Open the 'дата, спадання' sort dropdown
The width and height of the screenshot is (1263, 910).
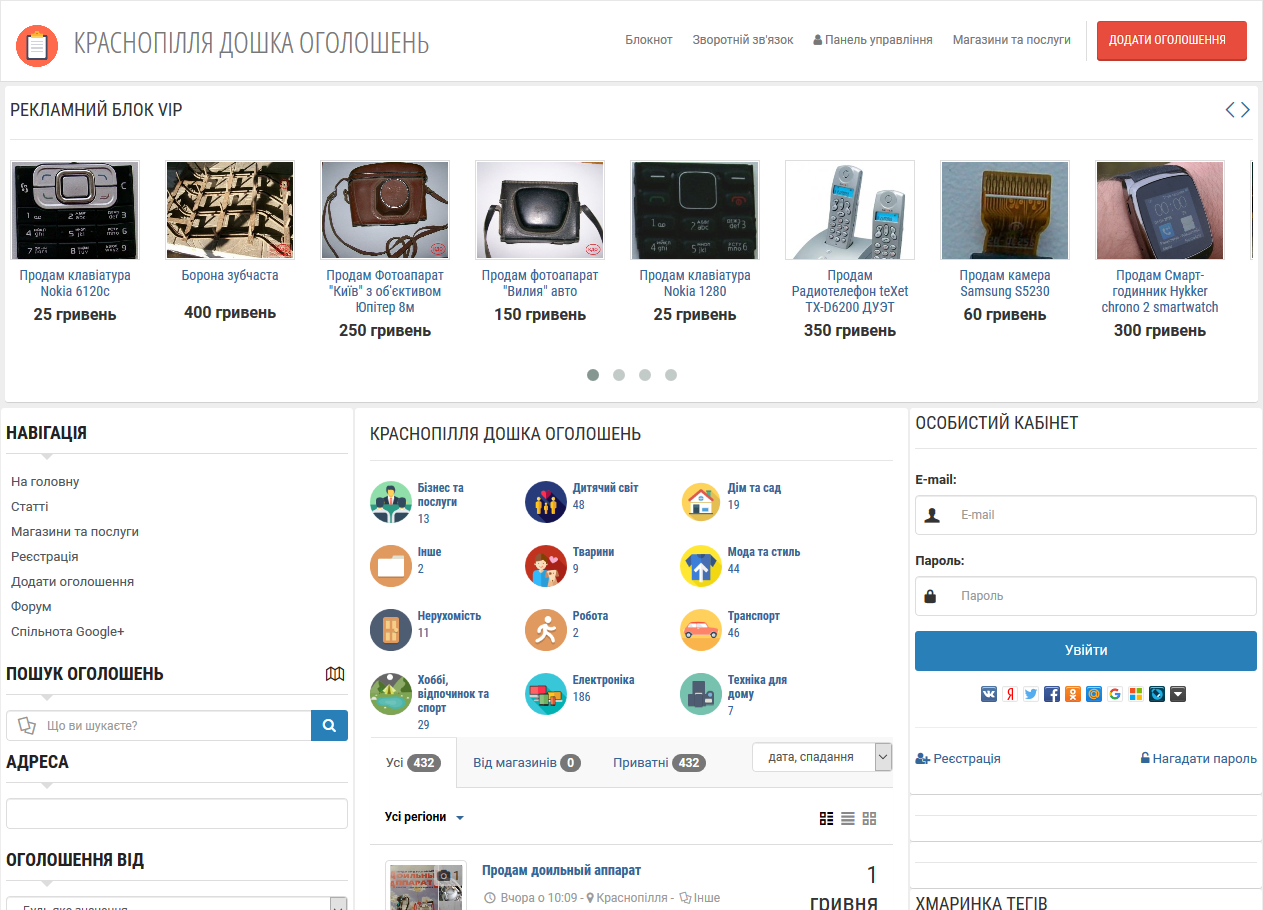click(x=821, y=757)
